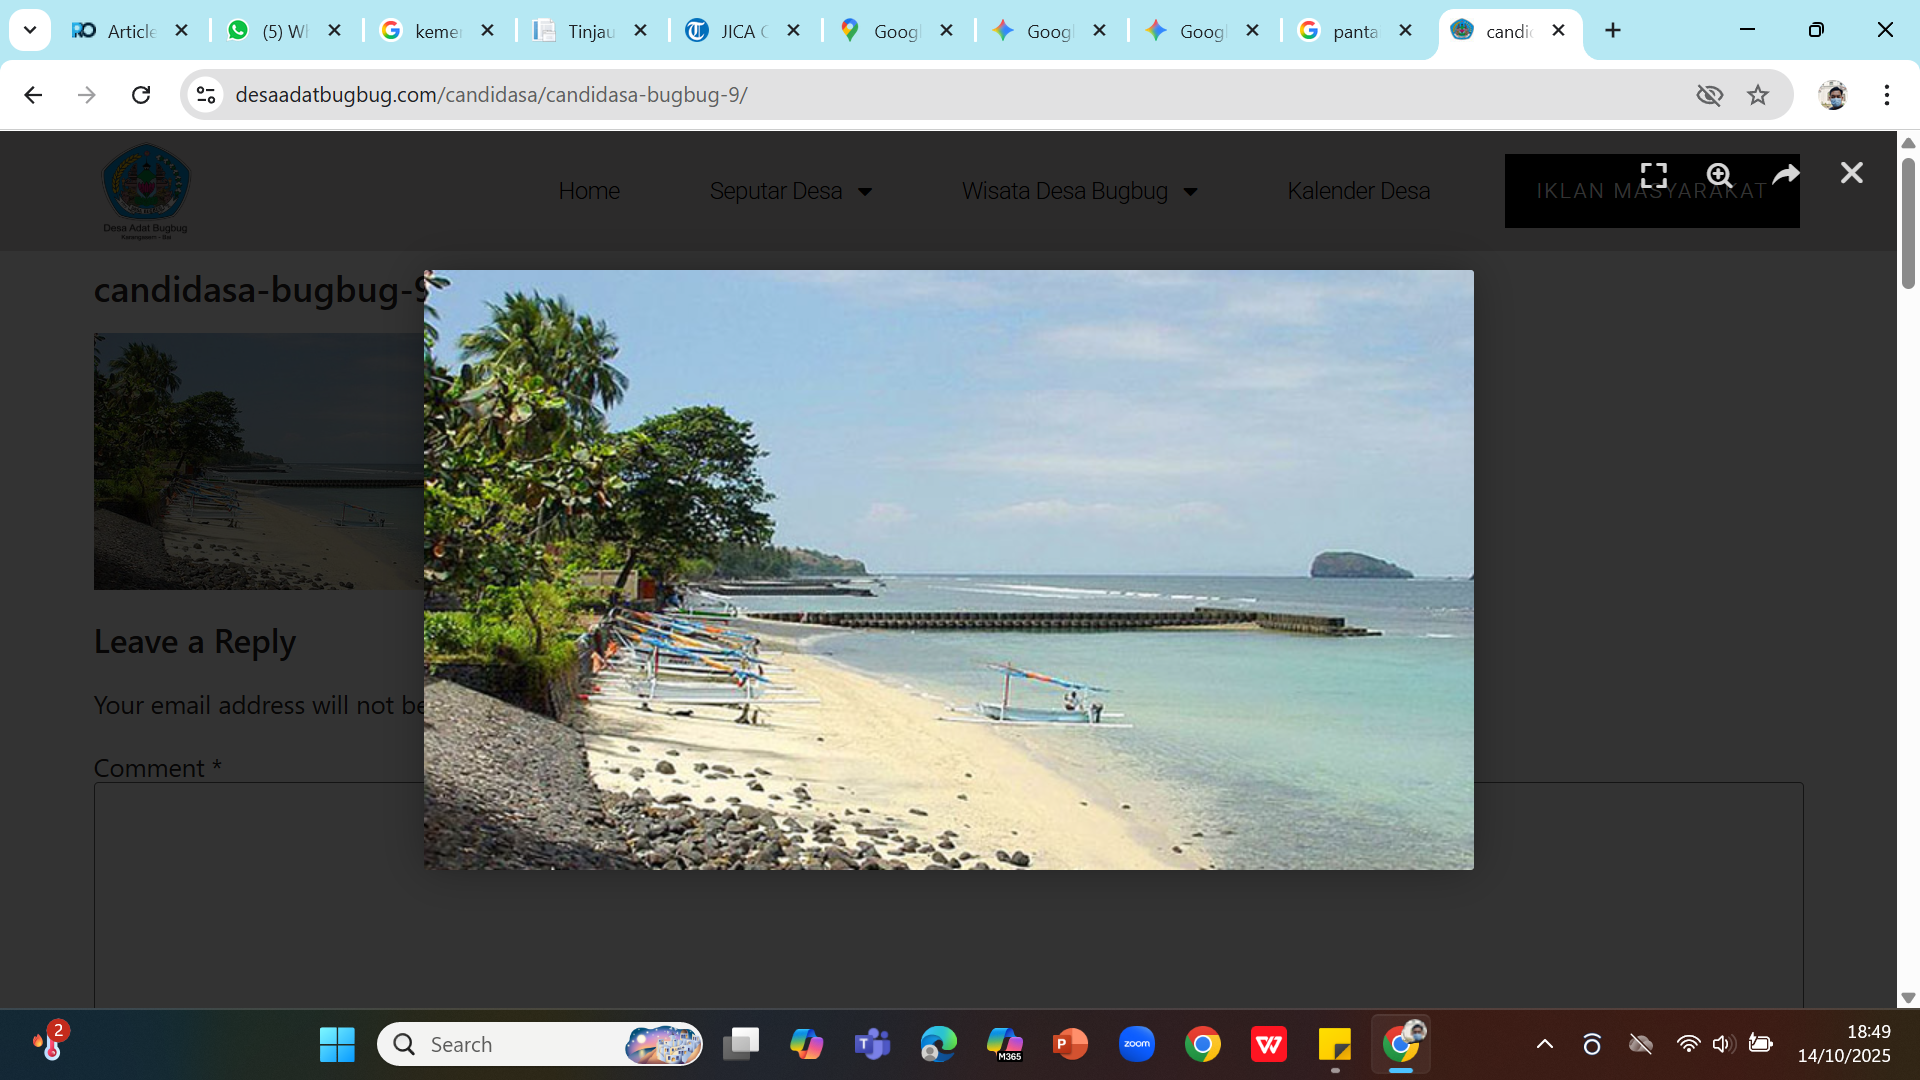Zoom the lightbox image with magnifier icon
Screen dimensions: 1920x1080
pyautogui.click(x=1719, y=175)
